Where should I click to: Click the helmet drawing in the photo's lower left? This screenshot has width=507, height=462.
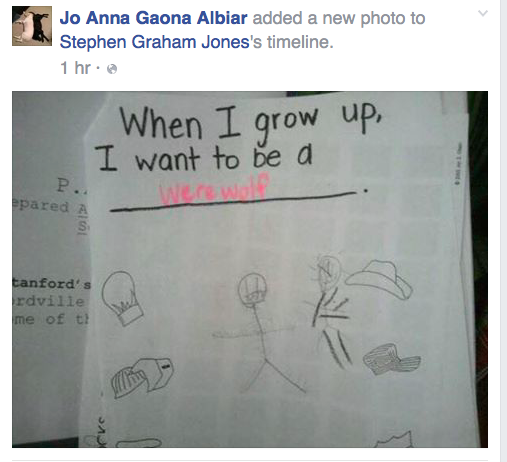point(142,377)
